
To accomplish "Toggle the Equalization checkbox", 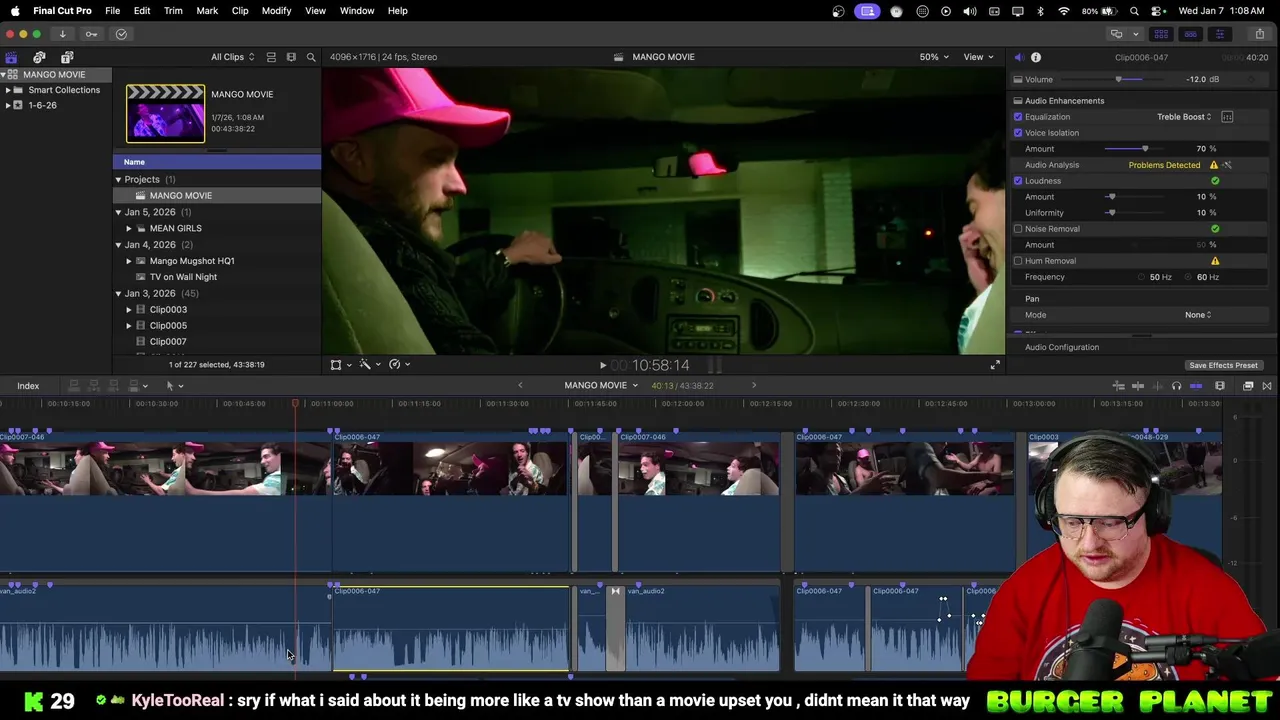I will point(1018,117).
